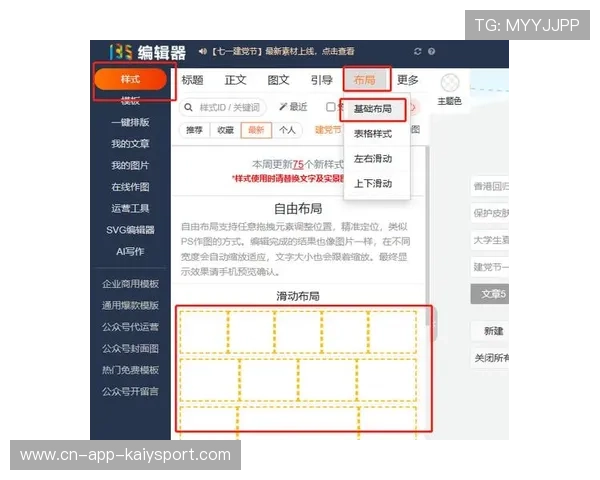Toggle the checkbox beside 最近
600x480 pixels.
(x=330, y=107)
